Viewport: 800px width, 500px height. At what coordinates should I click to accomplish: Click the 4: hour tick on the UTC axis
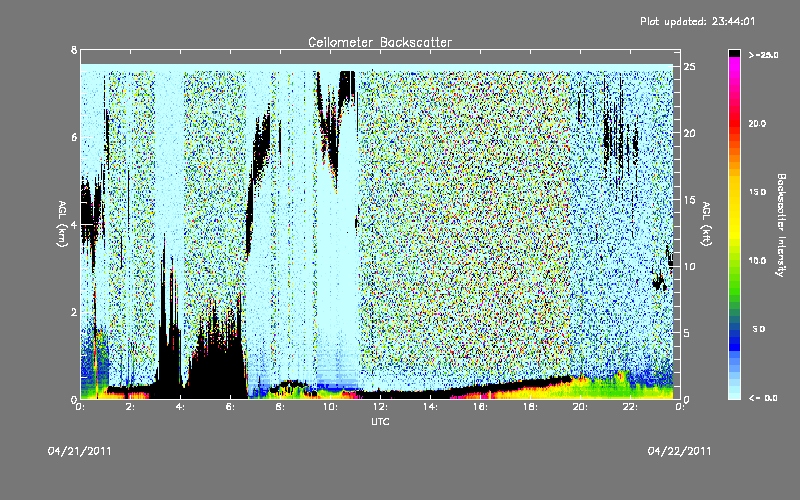(181, 407)
